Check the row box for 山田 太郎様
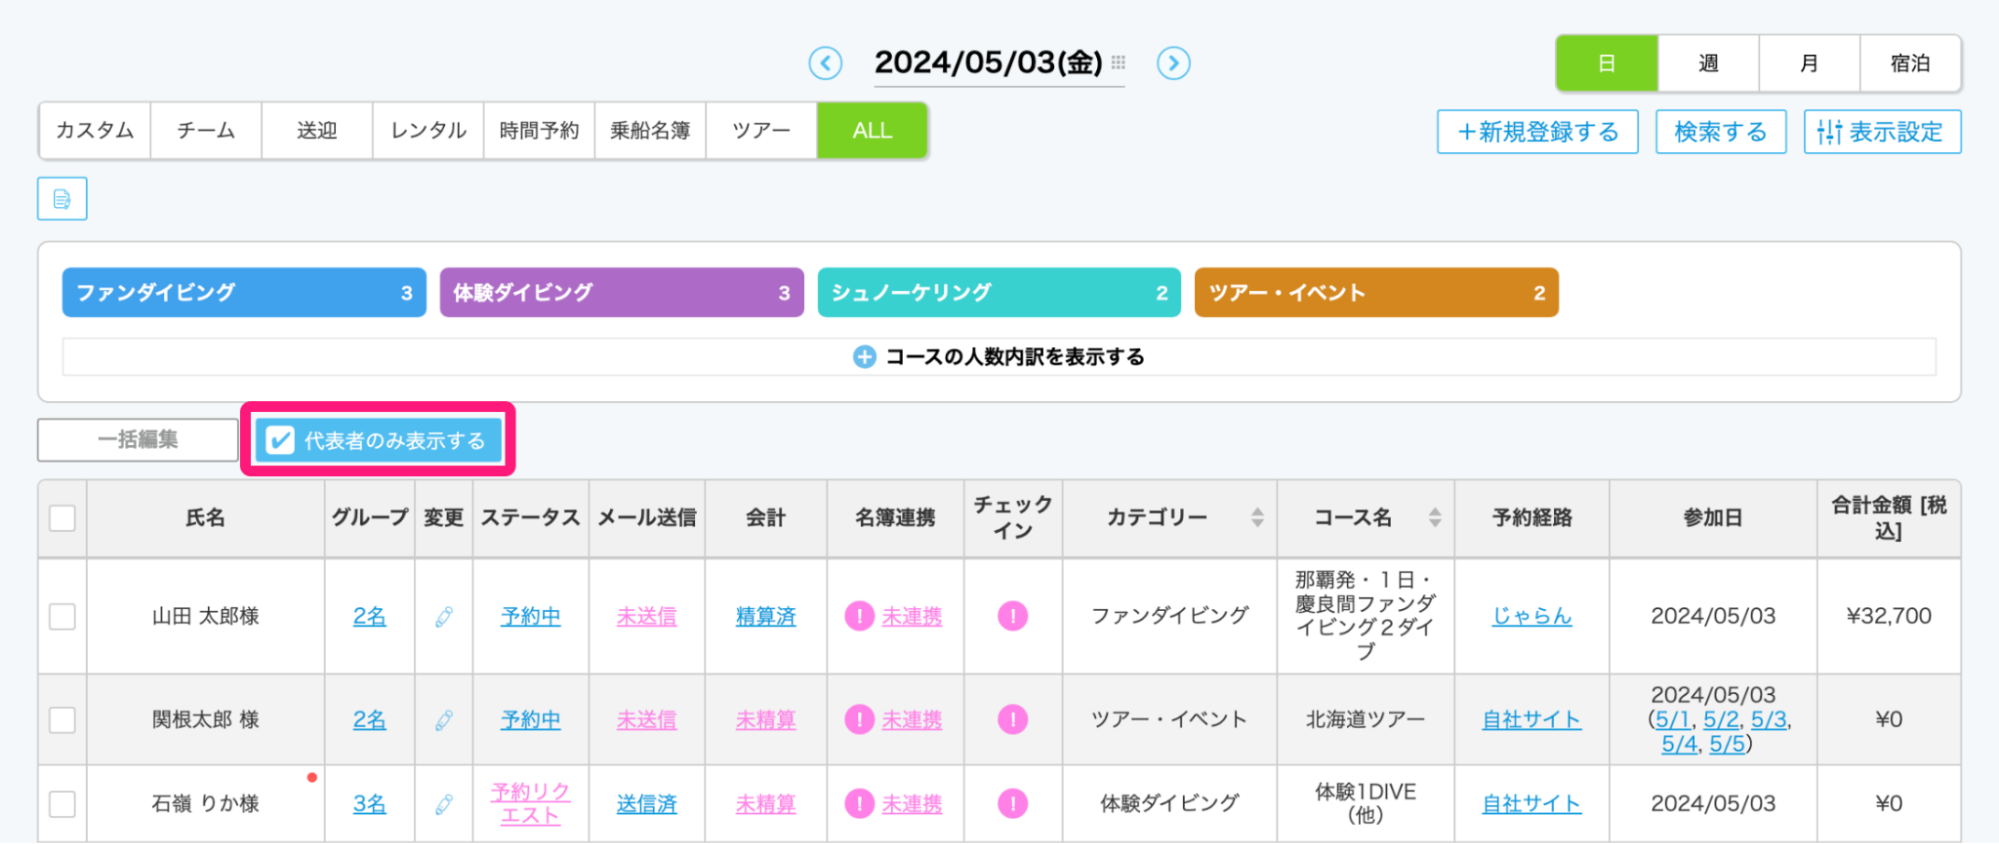Screen dimensions: 1999x844 click(x=62, y=617)
